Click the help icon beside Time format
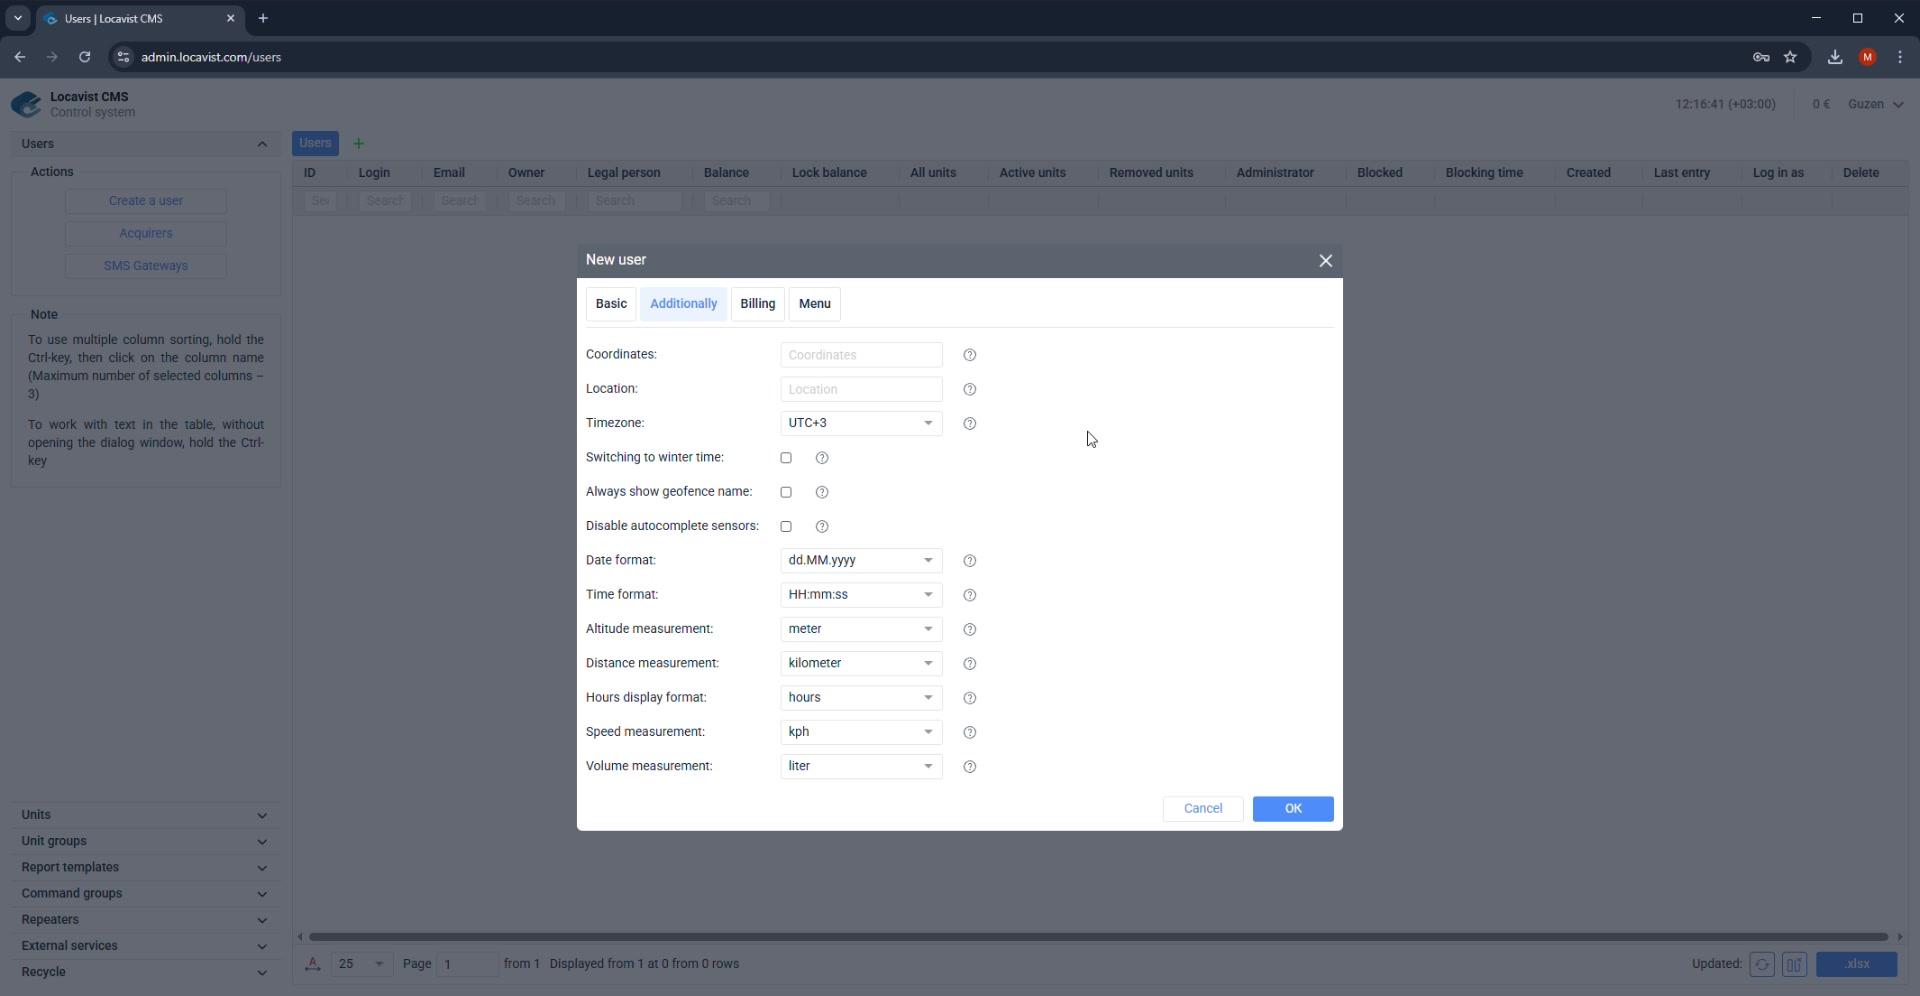The height and width of the screenshot is (996, 1920). (x=969, y=595)
